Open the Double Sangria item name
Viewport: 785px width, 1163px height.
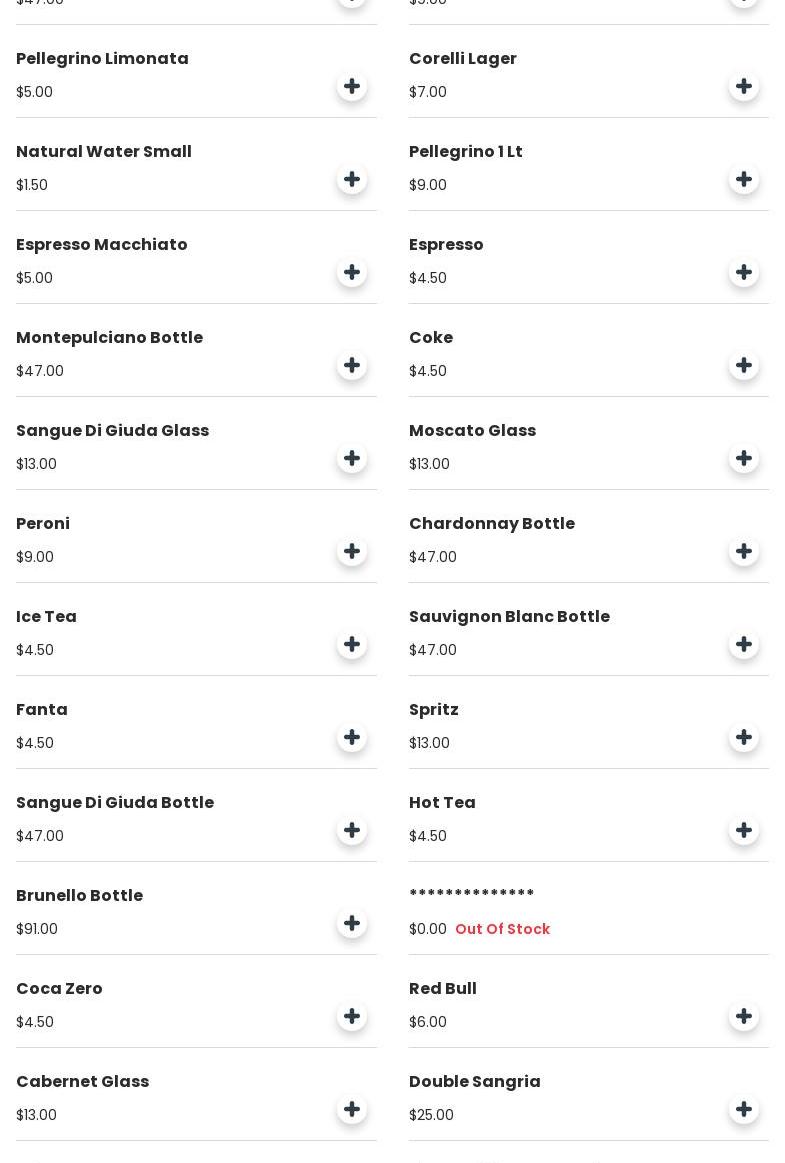tap(474, 1082)
